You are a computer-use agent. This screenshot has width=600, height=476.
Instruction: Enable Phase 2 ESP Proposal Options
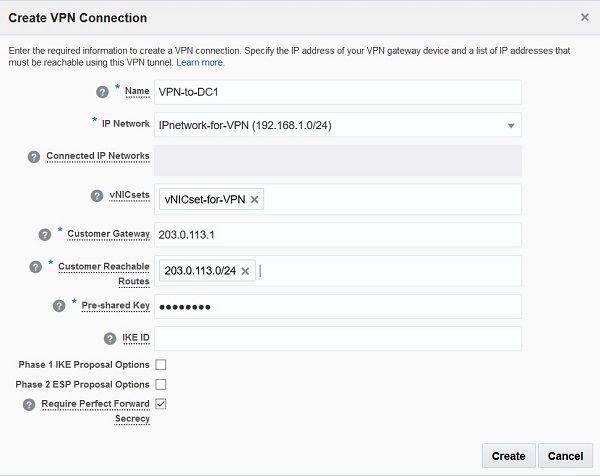pos(161,384)
